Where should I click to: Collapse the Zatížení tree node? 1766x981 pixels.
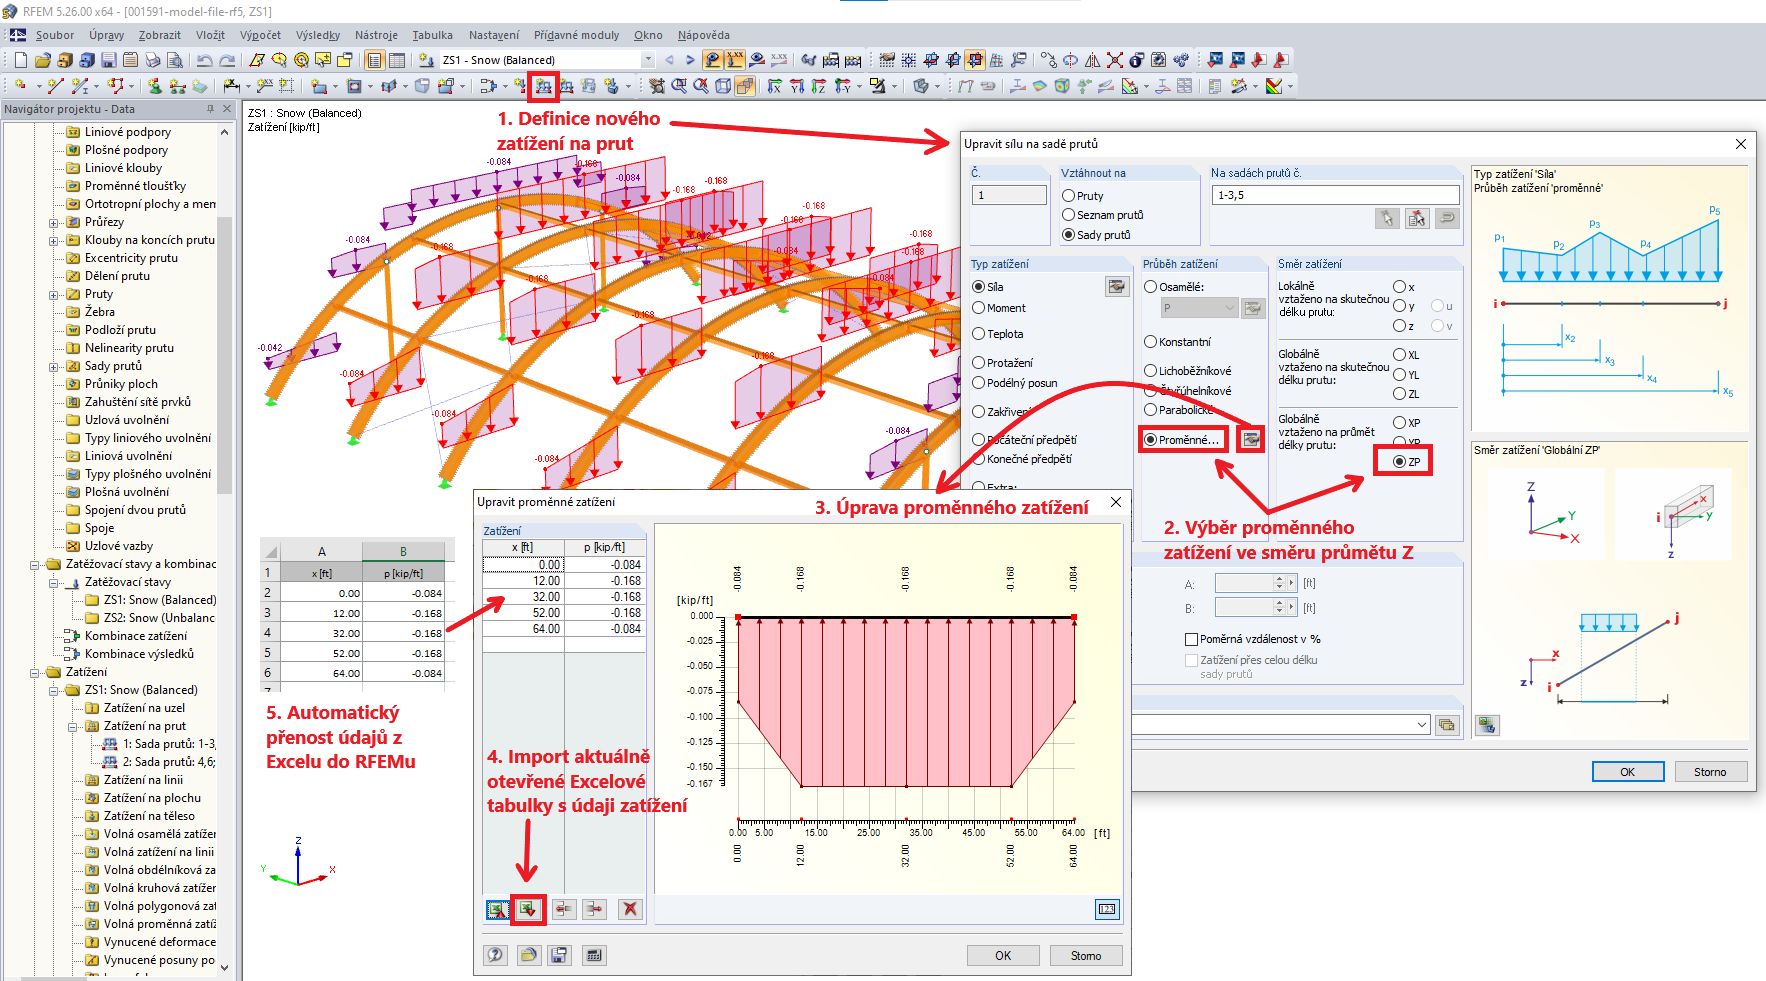[35, 672]
